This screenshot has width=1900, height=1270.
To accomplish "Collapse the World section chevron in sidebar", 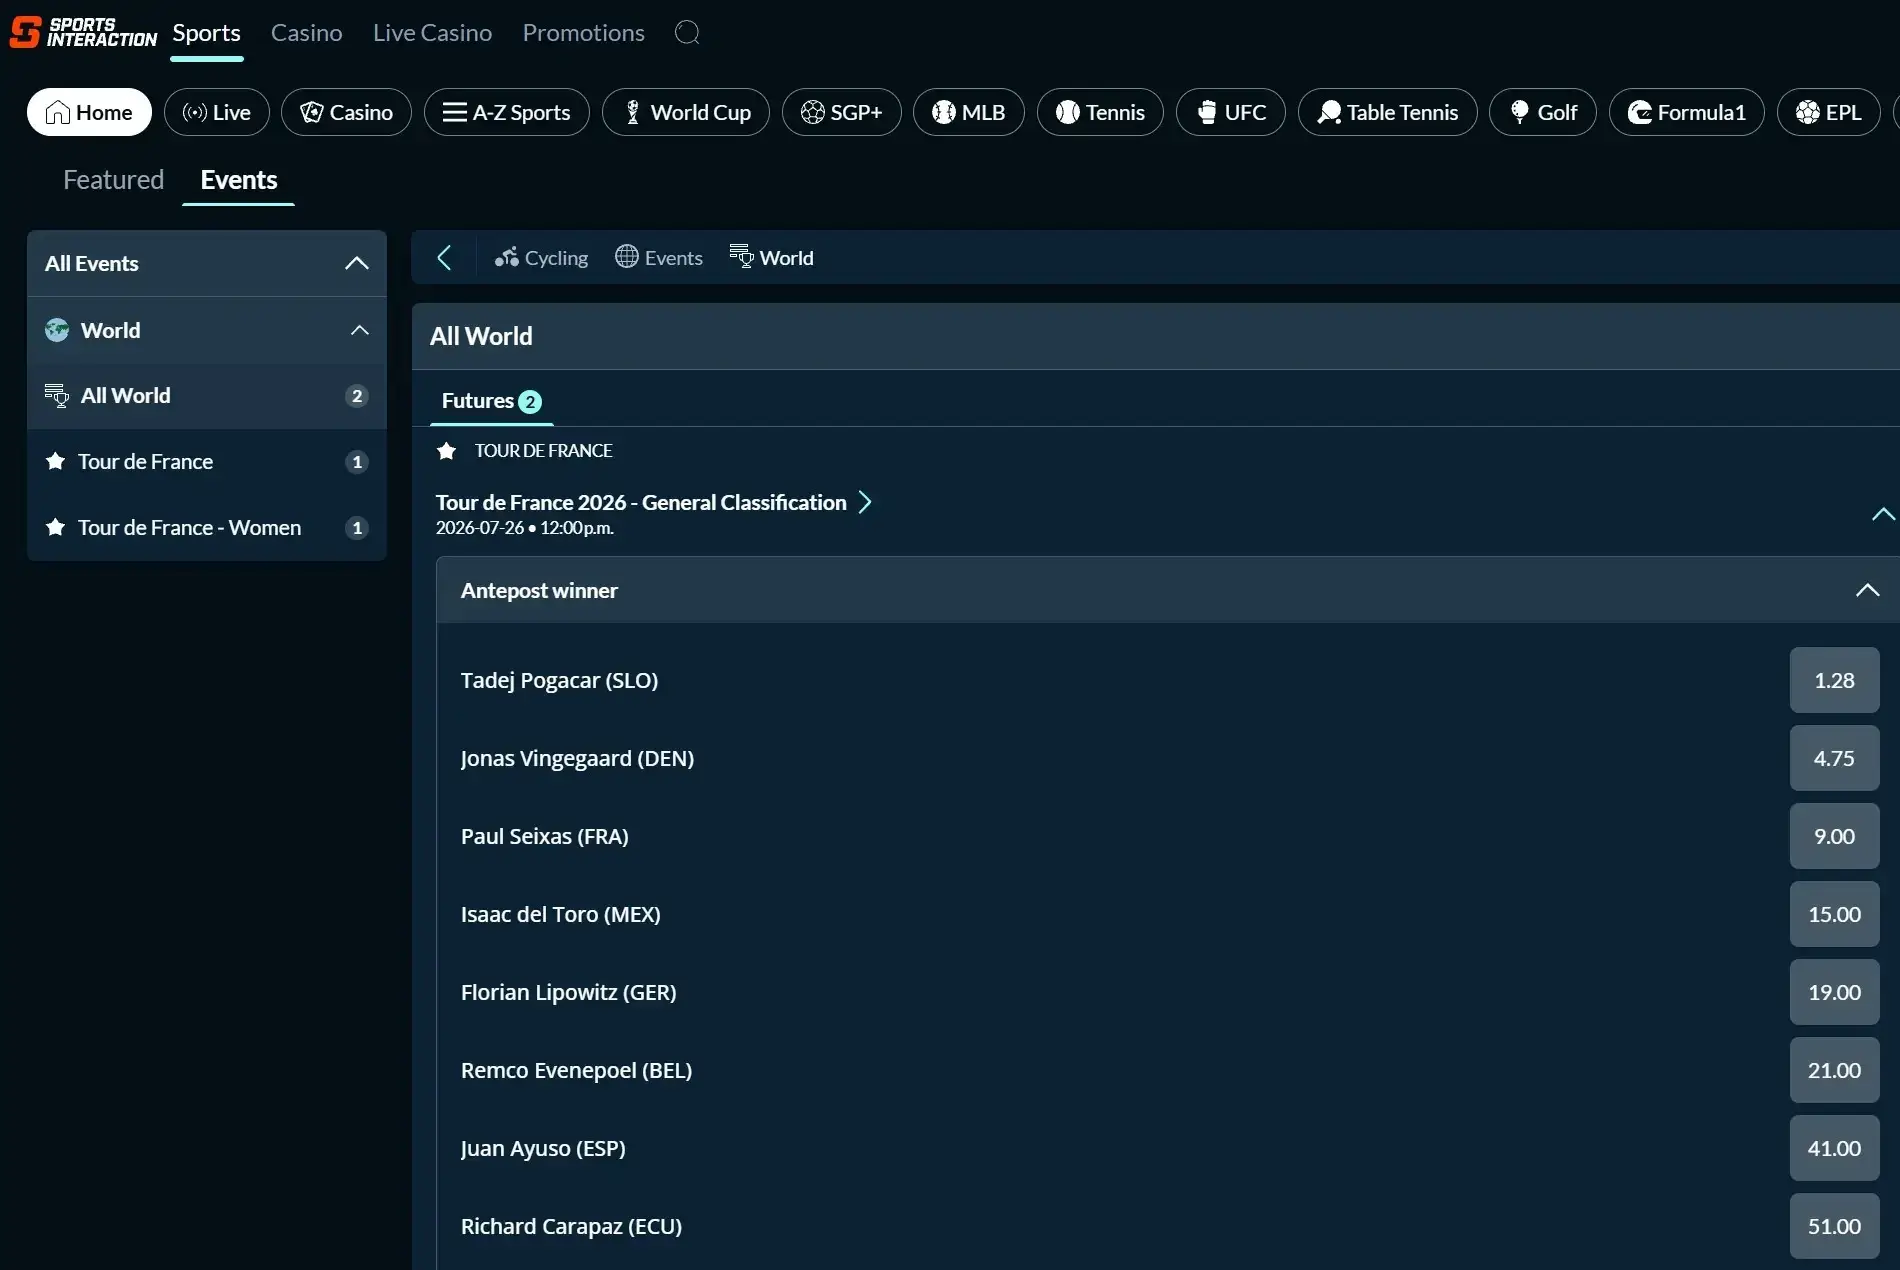I will (x=360, y=330).
